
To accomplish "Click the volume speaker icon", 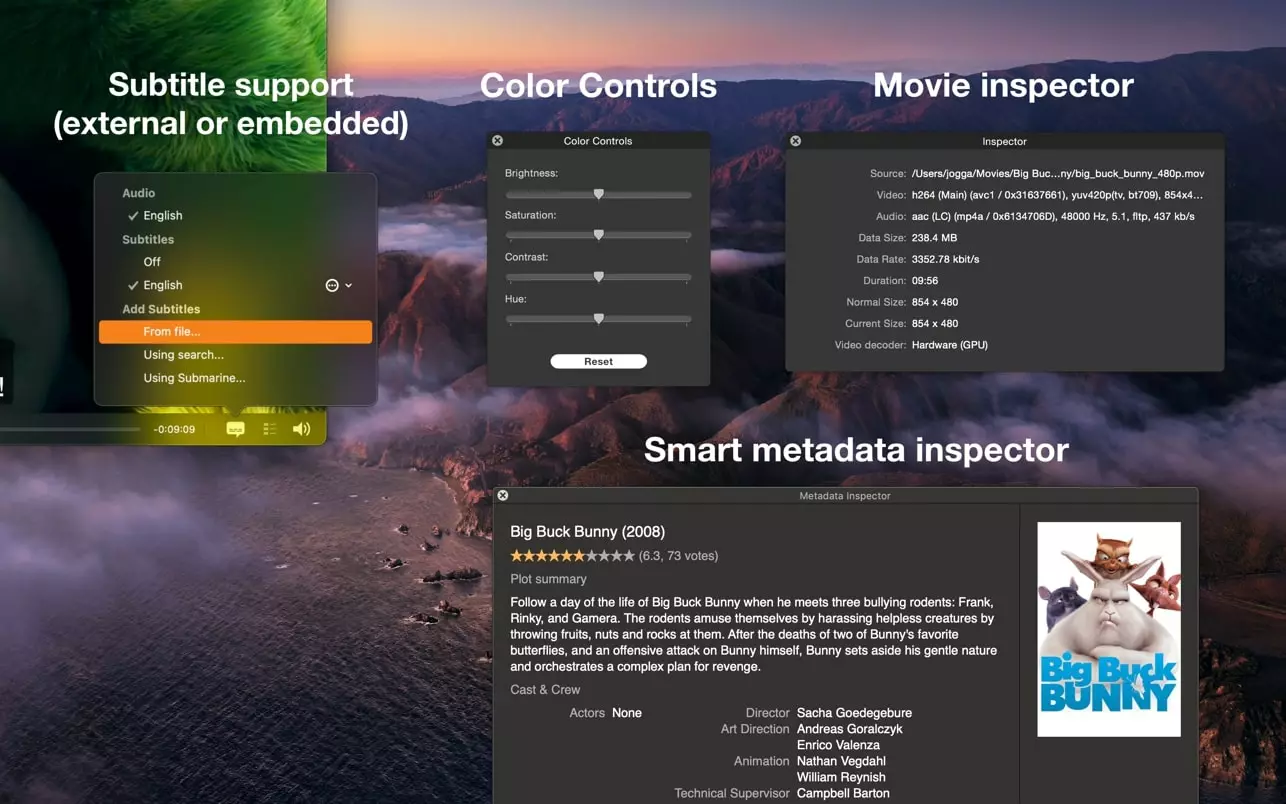I will point(301,429).
